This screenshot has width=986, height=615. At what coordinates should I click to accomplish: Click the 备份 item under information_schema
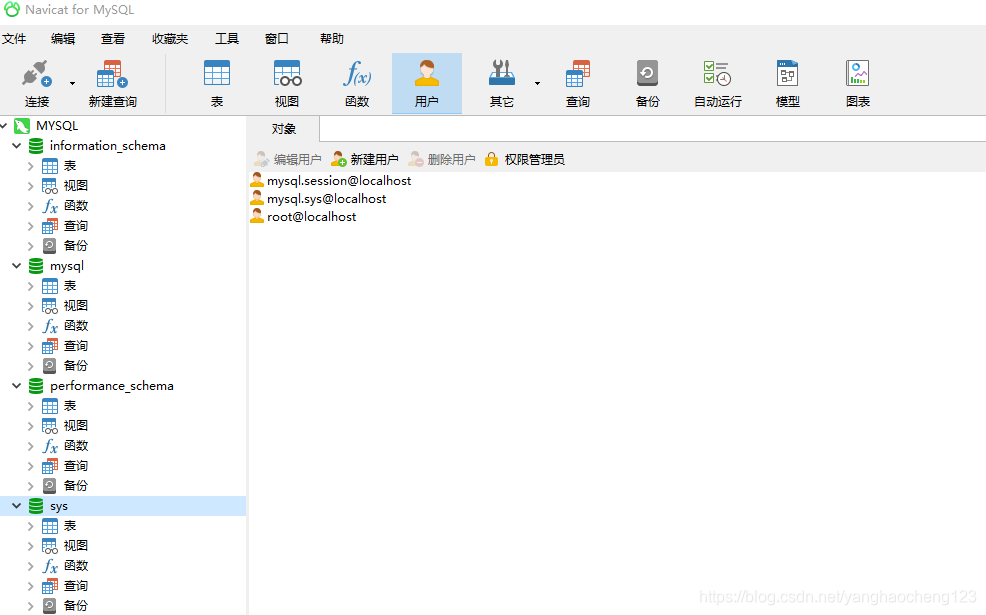pyautogui.click(x=76, y=246)
